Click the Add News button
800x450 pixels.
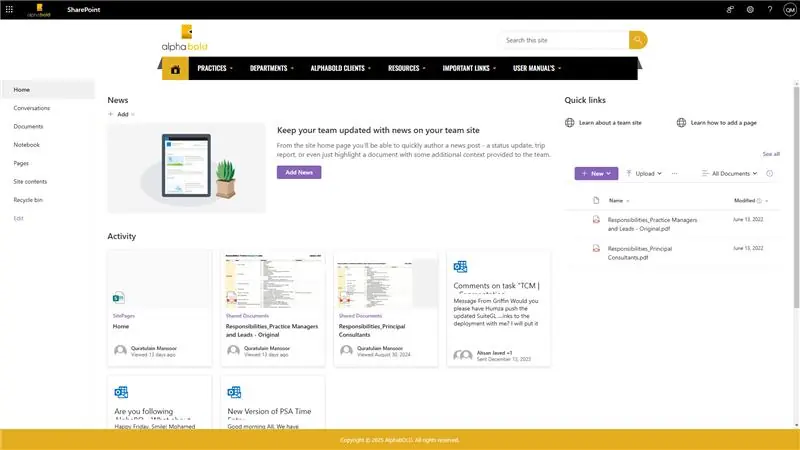pos(299,172)
